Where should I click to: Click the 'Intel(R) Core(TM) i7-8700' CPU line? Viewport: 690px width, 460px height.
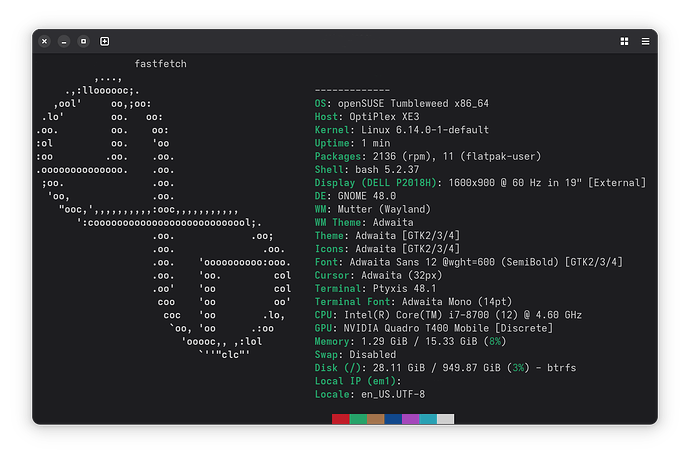pyautogui.click(x=448, y=315)
